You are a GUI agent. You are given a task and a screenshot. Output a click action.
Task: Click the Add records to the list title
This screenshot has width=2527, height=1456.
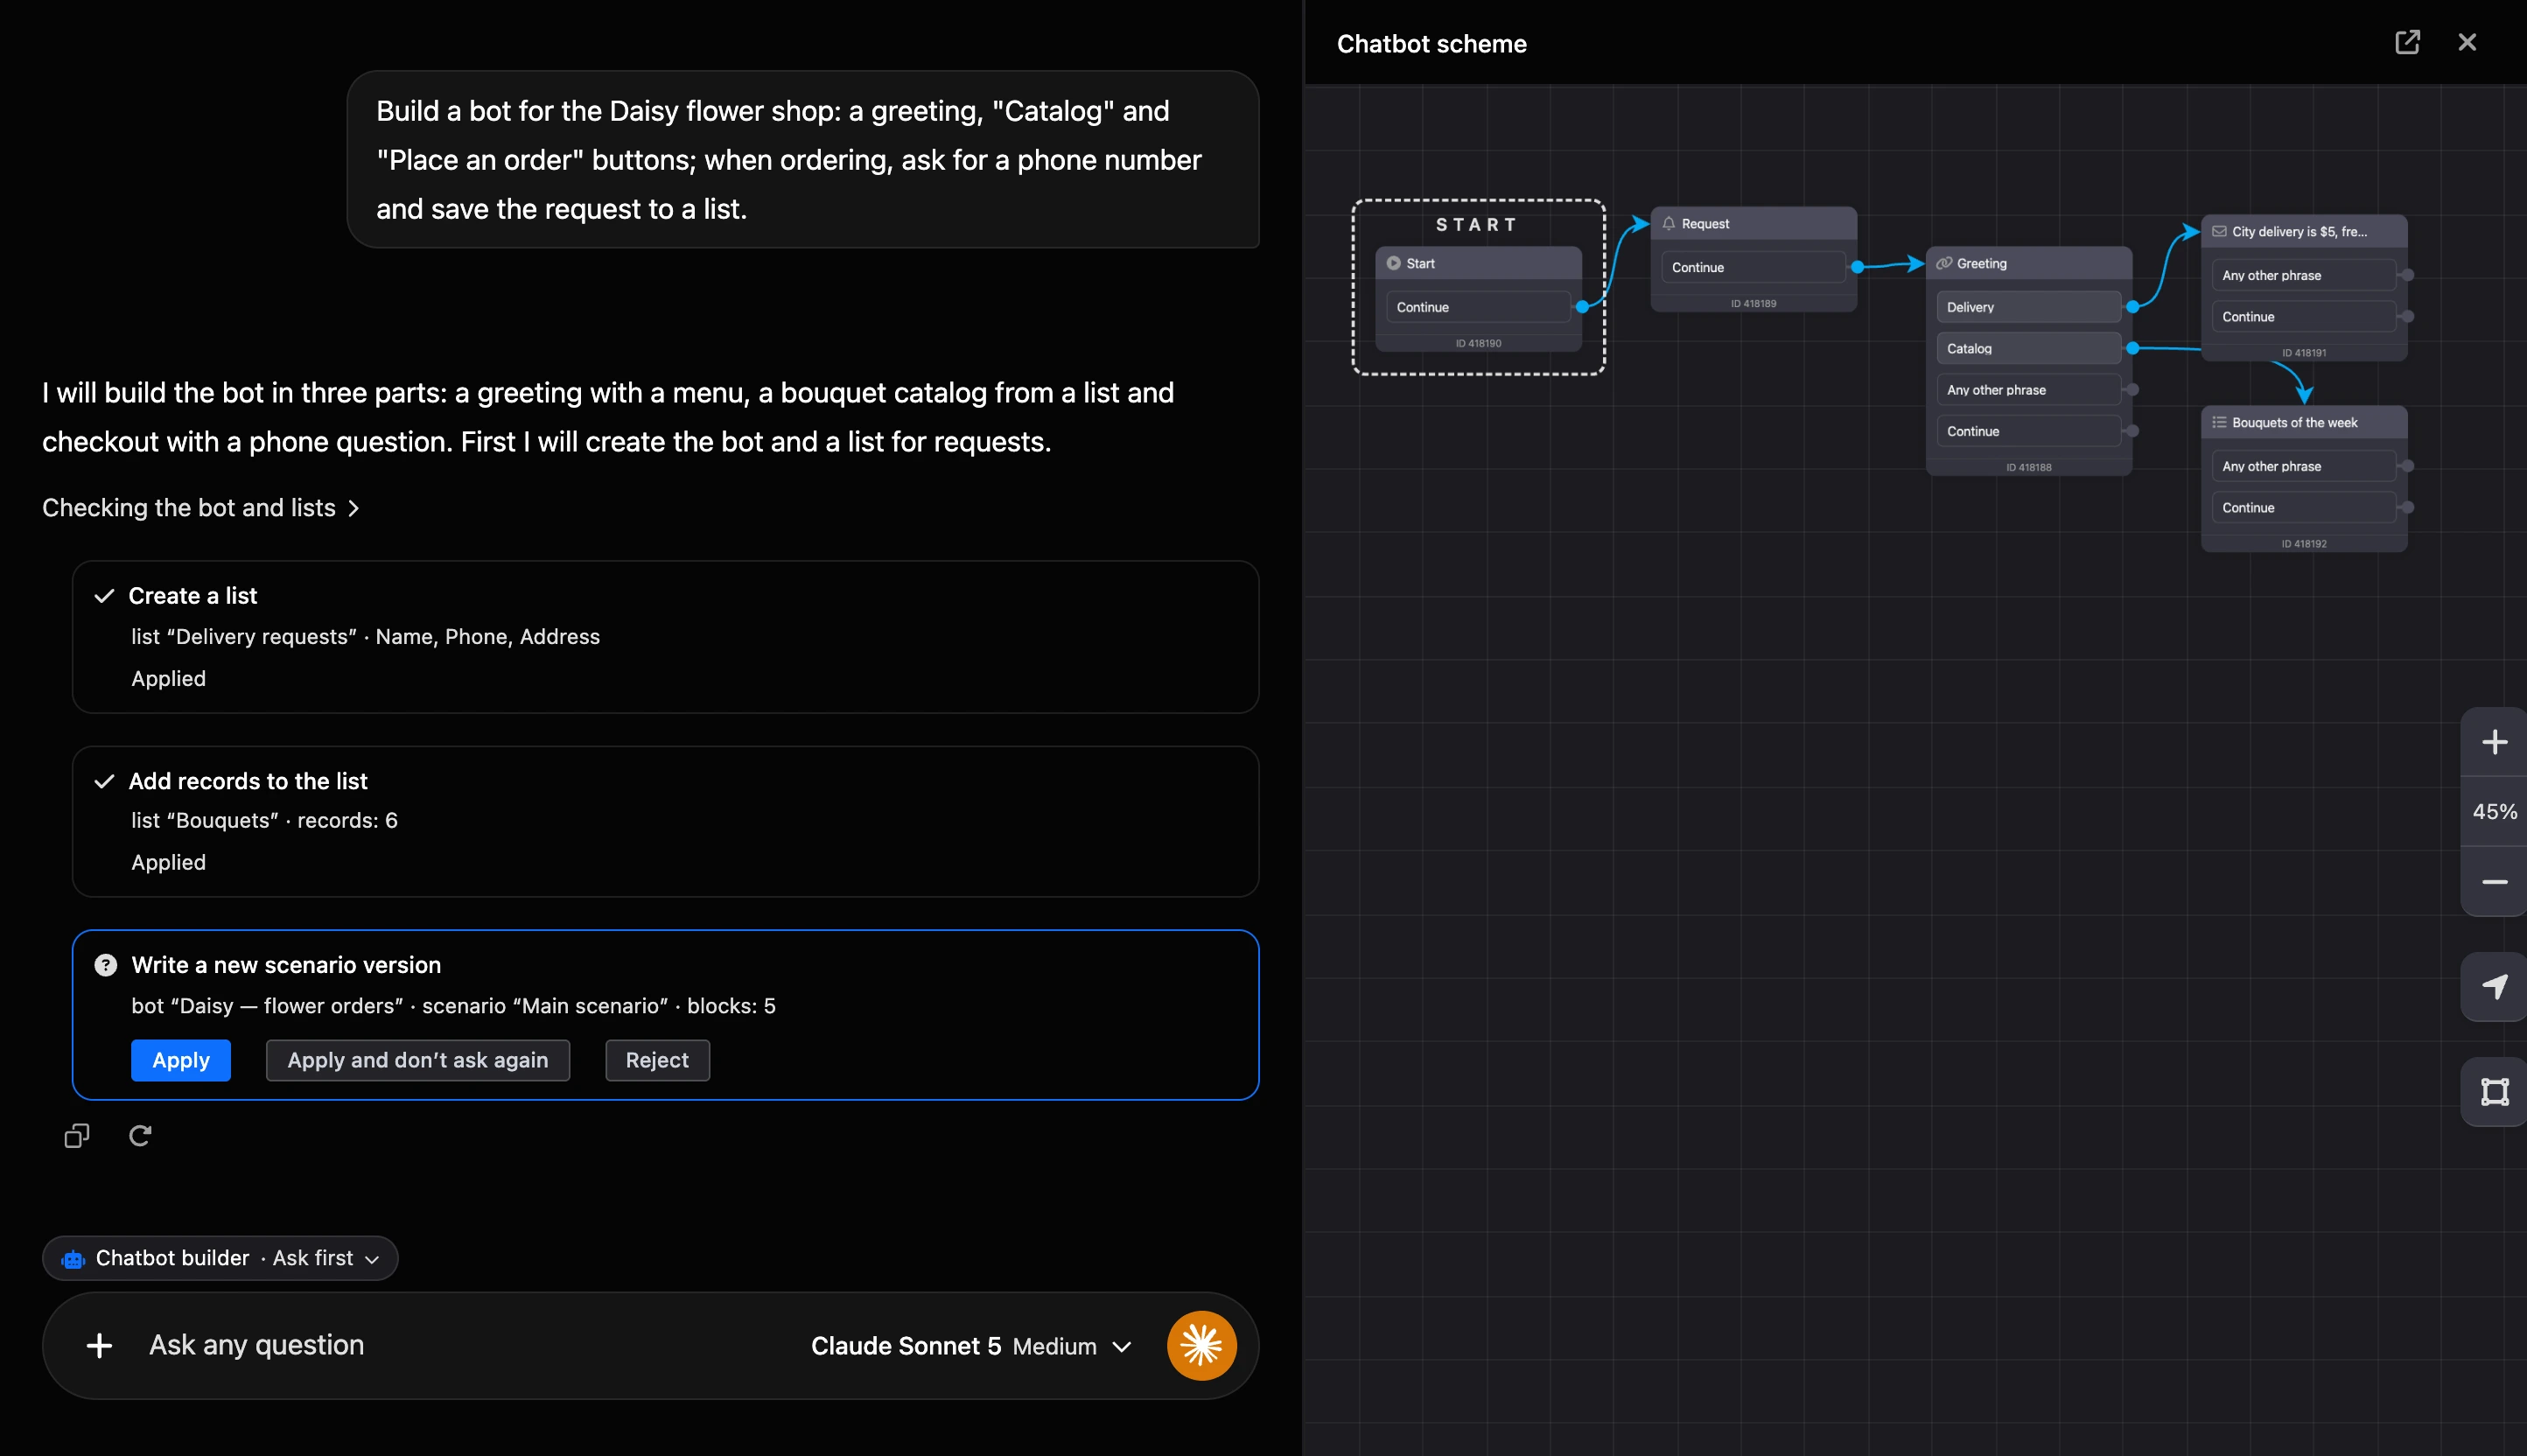click(x=248, y=782)
